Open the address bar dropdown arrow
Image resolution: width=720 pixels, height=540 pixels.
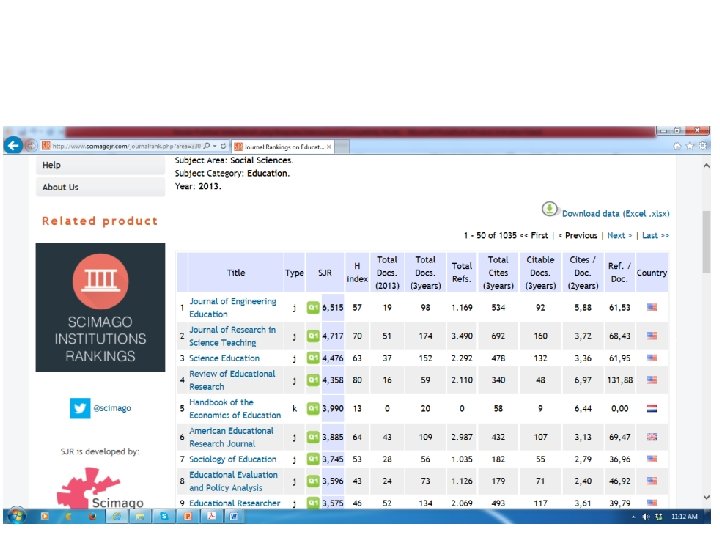(x=215, y=146)
